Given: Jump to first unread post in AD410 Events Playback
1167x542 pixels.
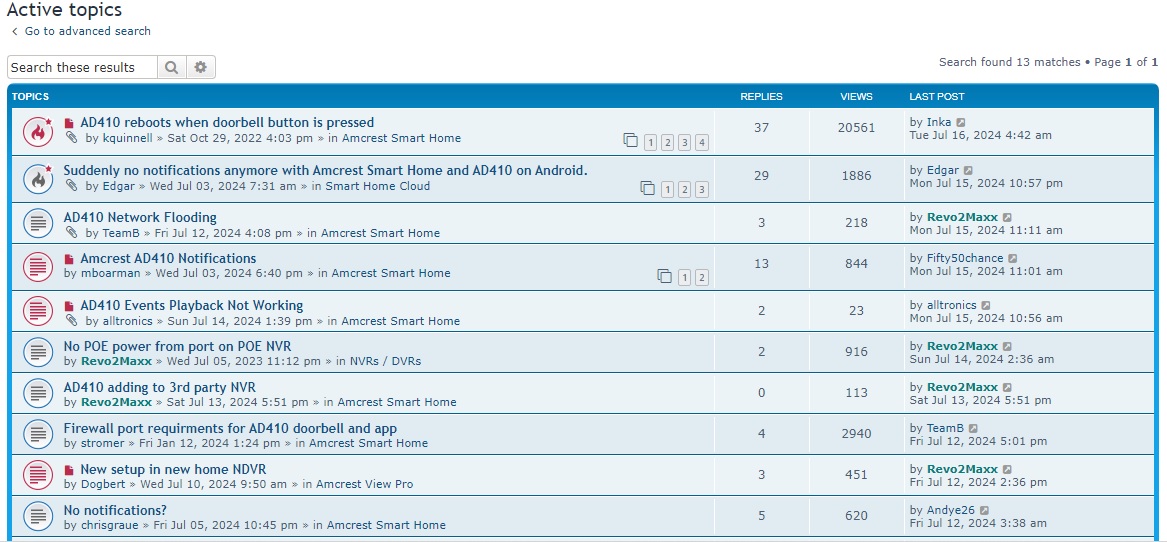Looking at the screenshot, I should [69, 306].
